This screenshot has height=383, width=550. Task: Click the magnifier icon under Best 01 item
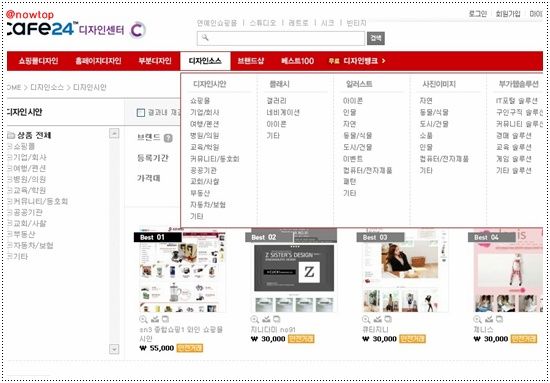pyautogui.click(x=143, y=319)
